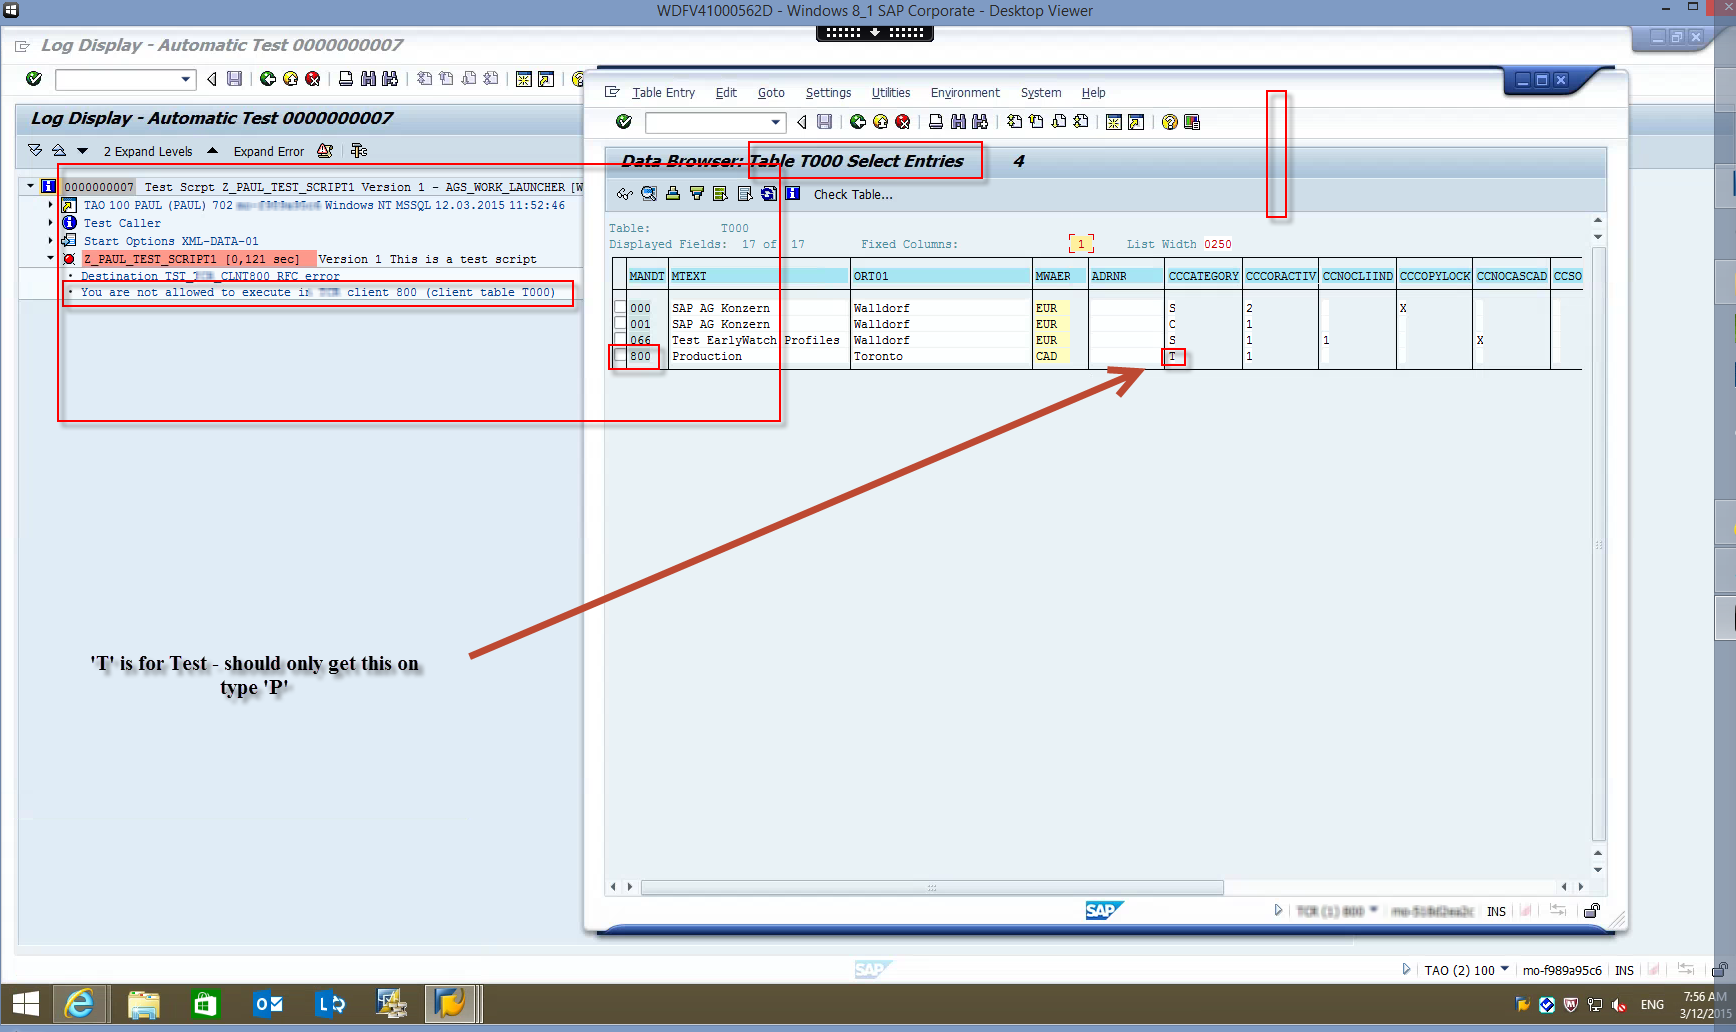The width and height of the screenshot is (1736, 1032).
Task: Click the Find binoculars icon in Data Browser
Action: (x=958, y=122)
